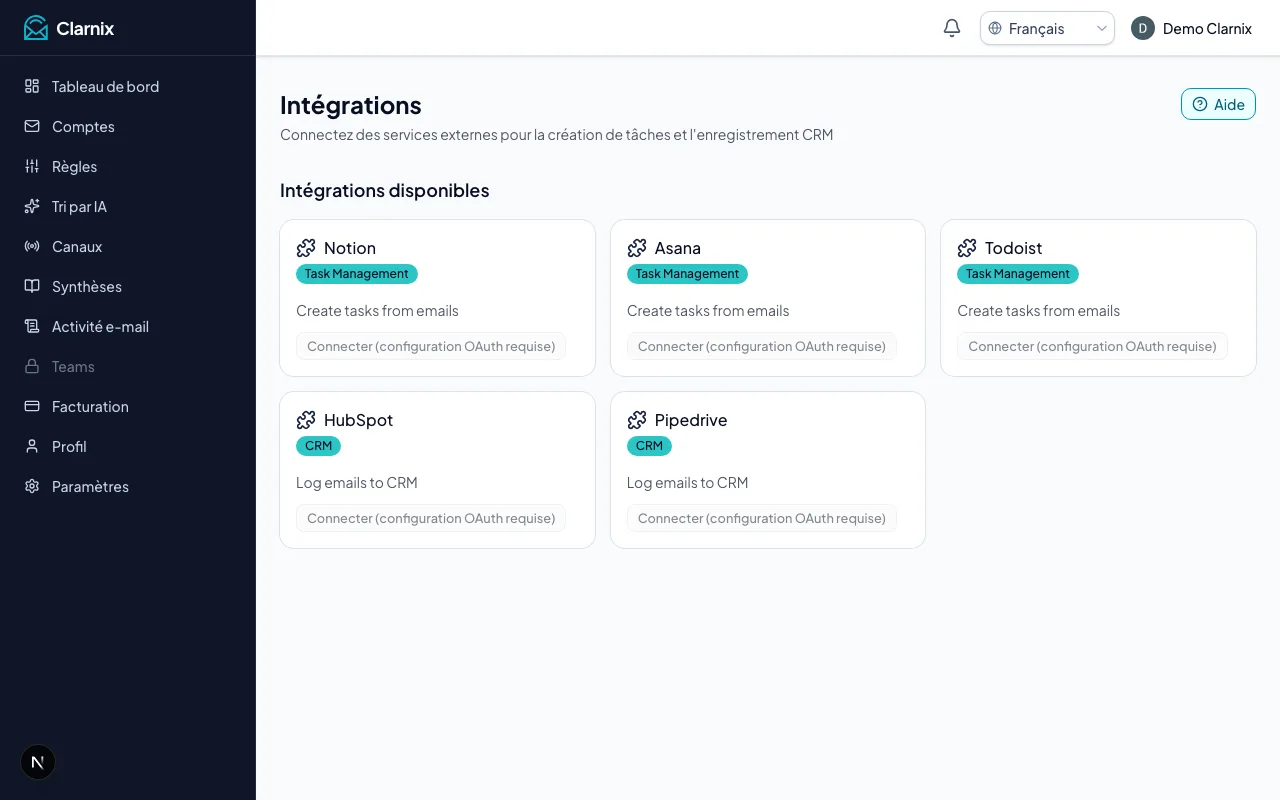The width and height of the screenshot is (1280, 800).
Task: Click 'Create tasks from emails' under Notion
Action: point(377,311)
